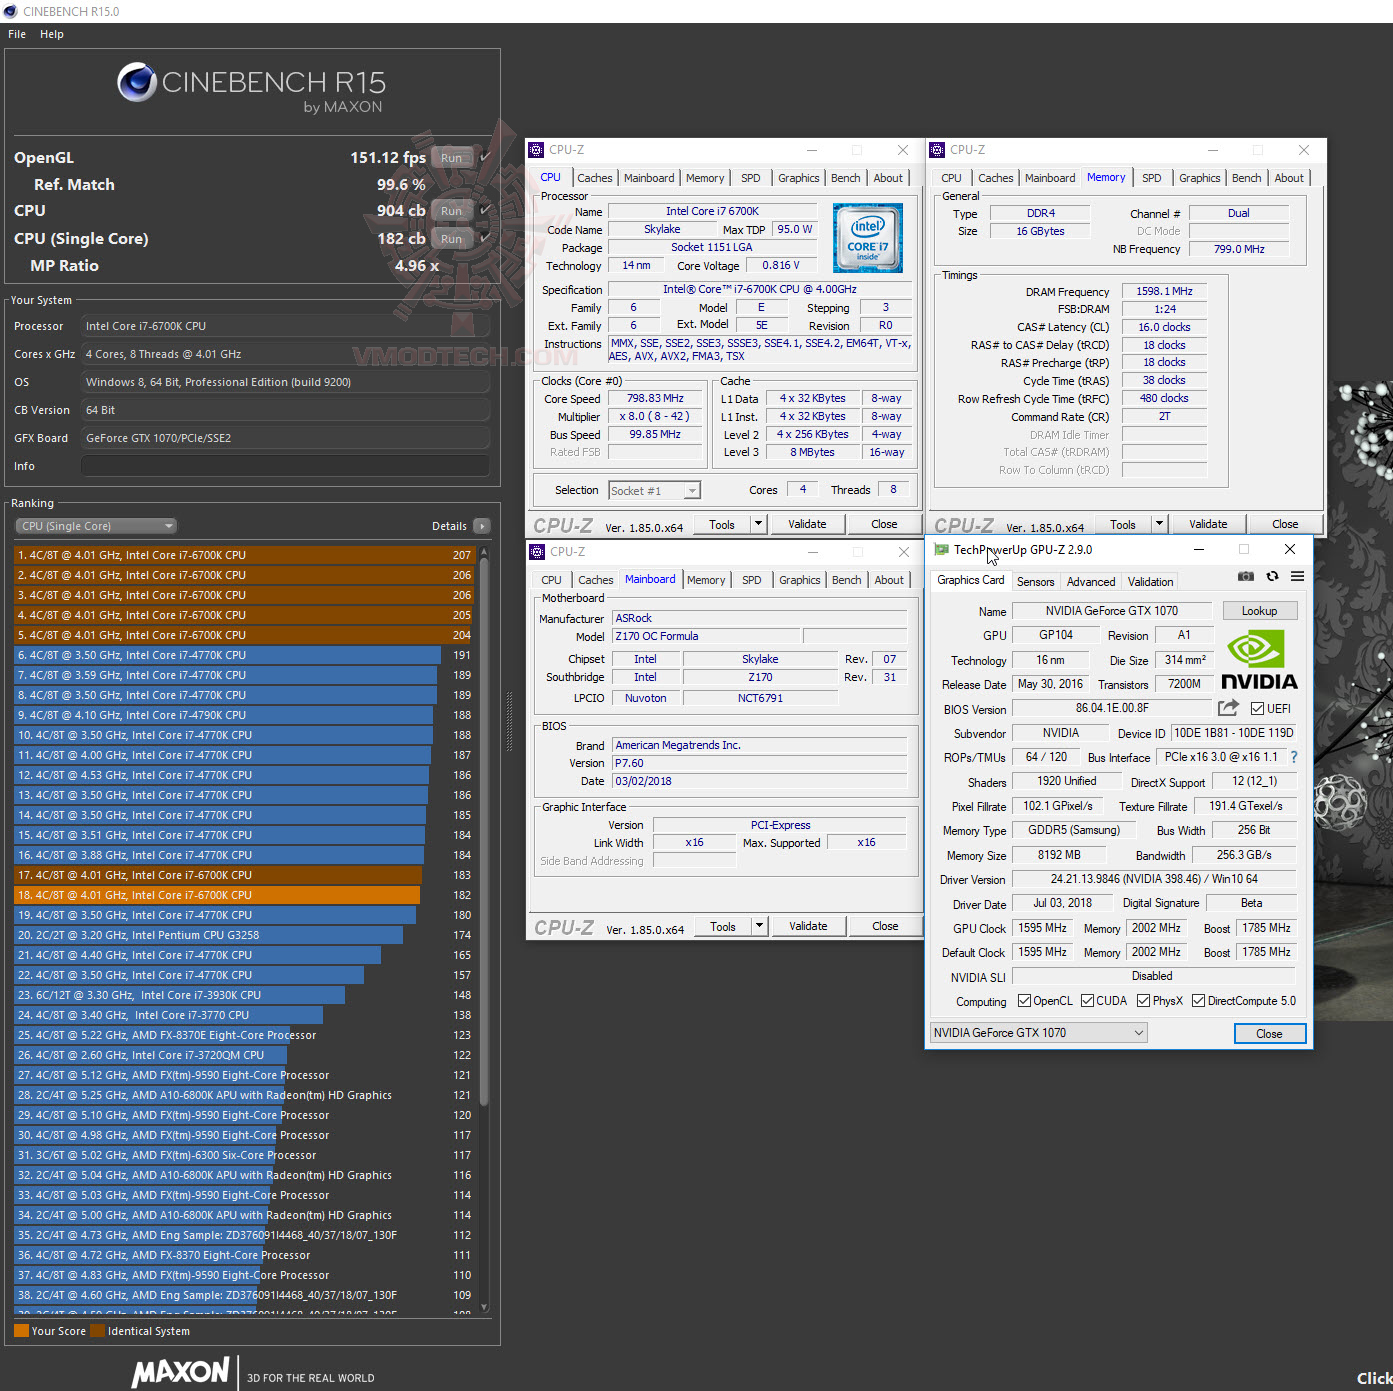1393x1391 pixels.
Task: Click the Driver Version field in GPU-Z
Action: pyautogui.click(x=1153, y=879)
